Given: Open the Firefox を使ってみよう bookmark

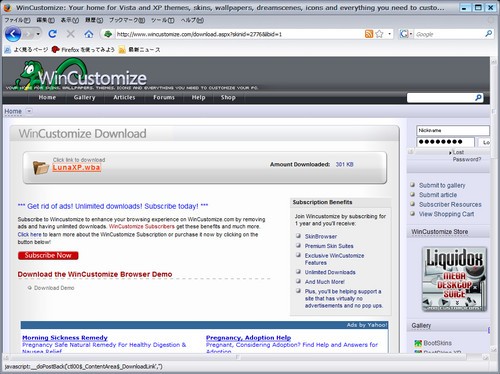Looking at the screenshot, I should pos(83,50).
